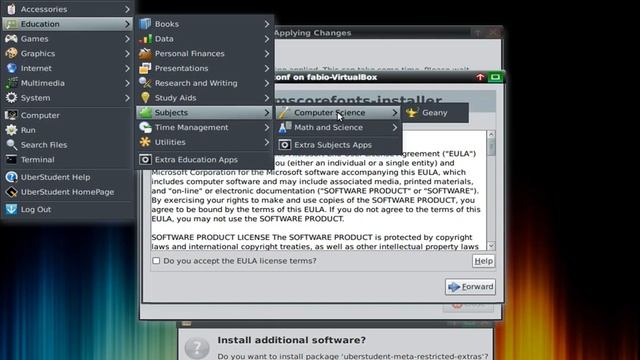Select the Computer Science menu entry

(x=338, y=113)
